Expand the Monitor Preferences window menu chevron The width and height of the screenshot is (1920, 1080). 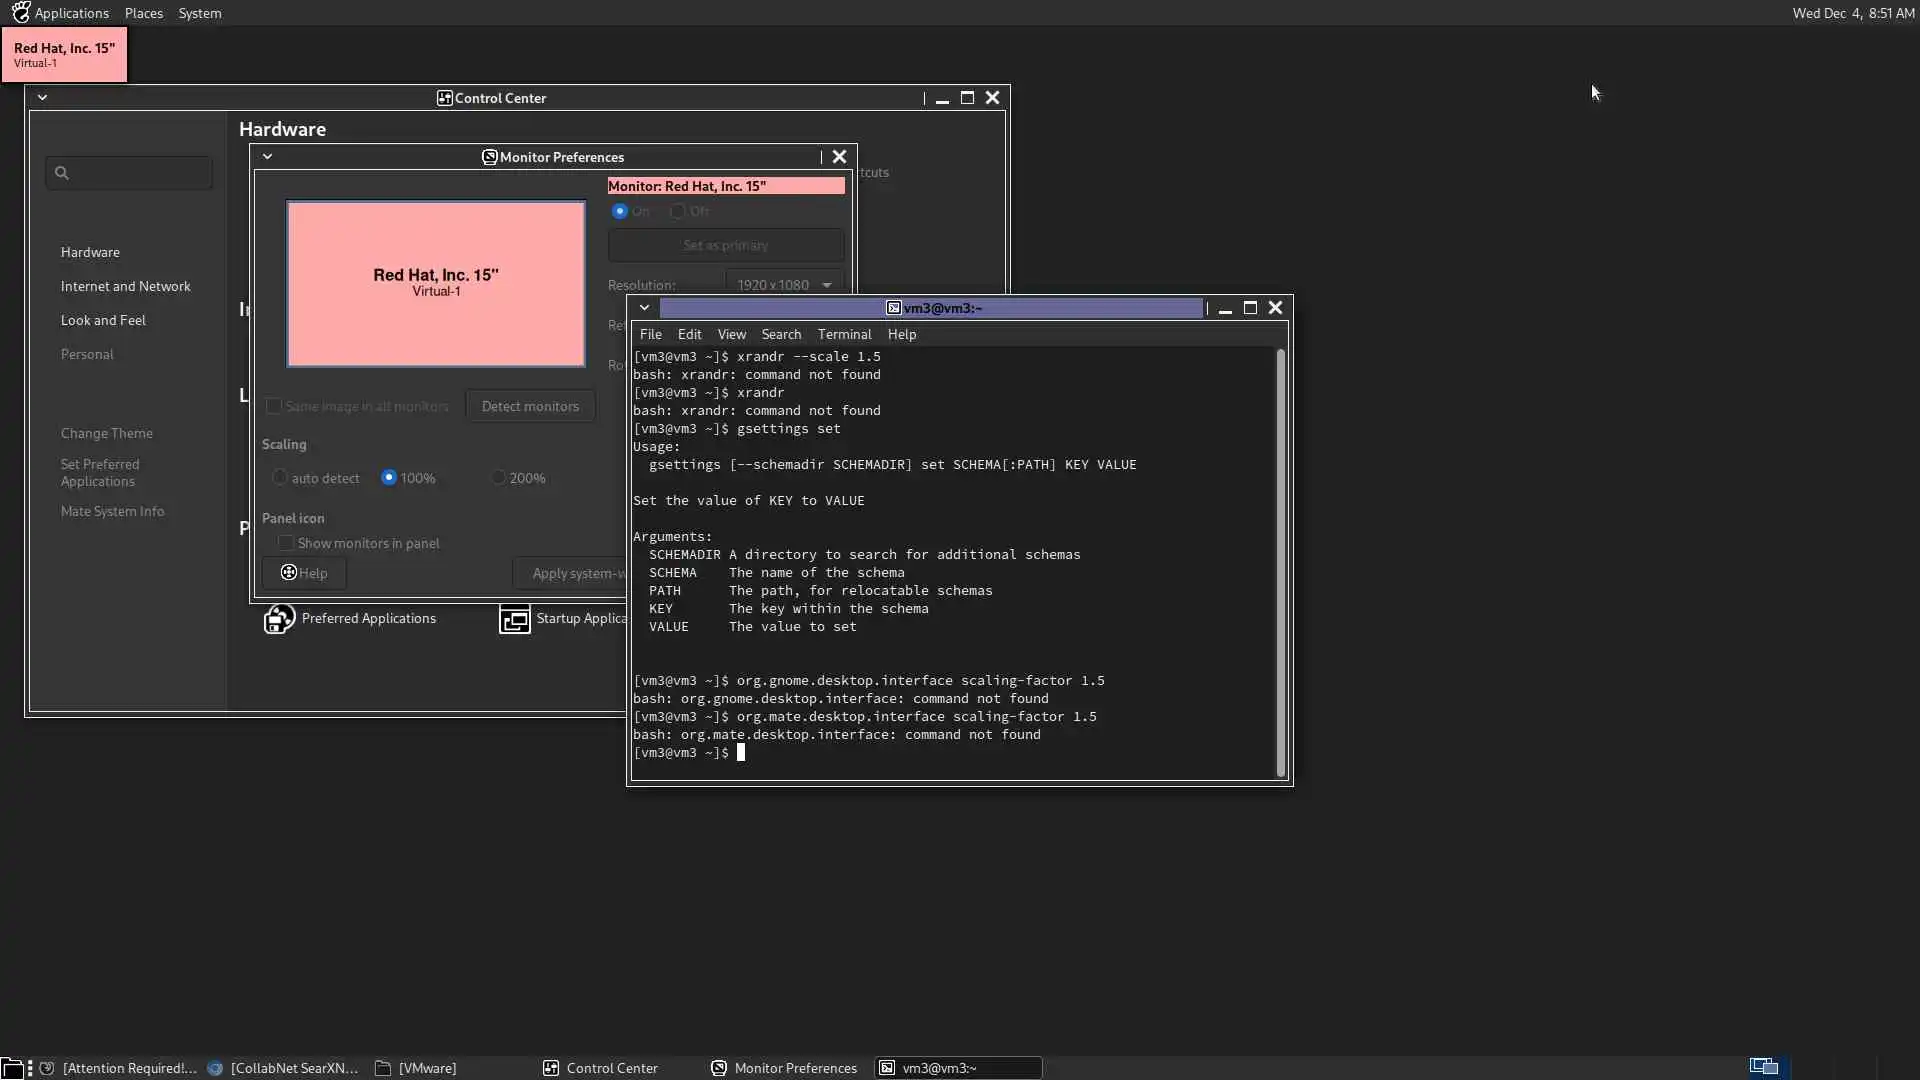(x=267, y=157)
